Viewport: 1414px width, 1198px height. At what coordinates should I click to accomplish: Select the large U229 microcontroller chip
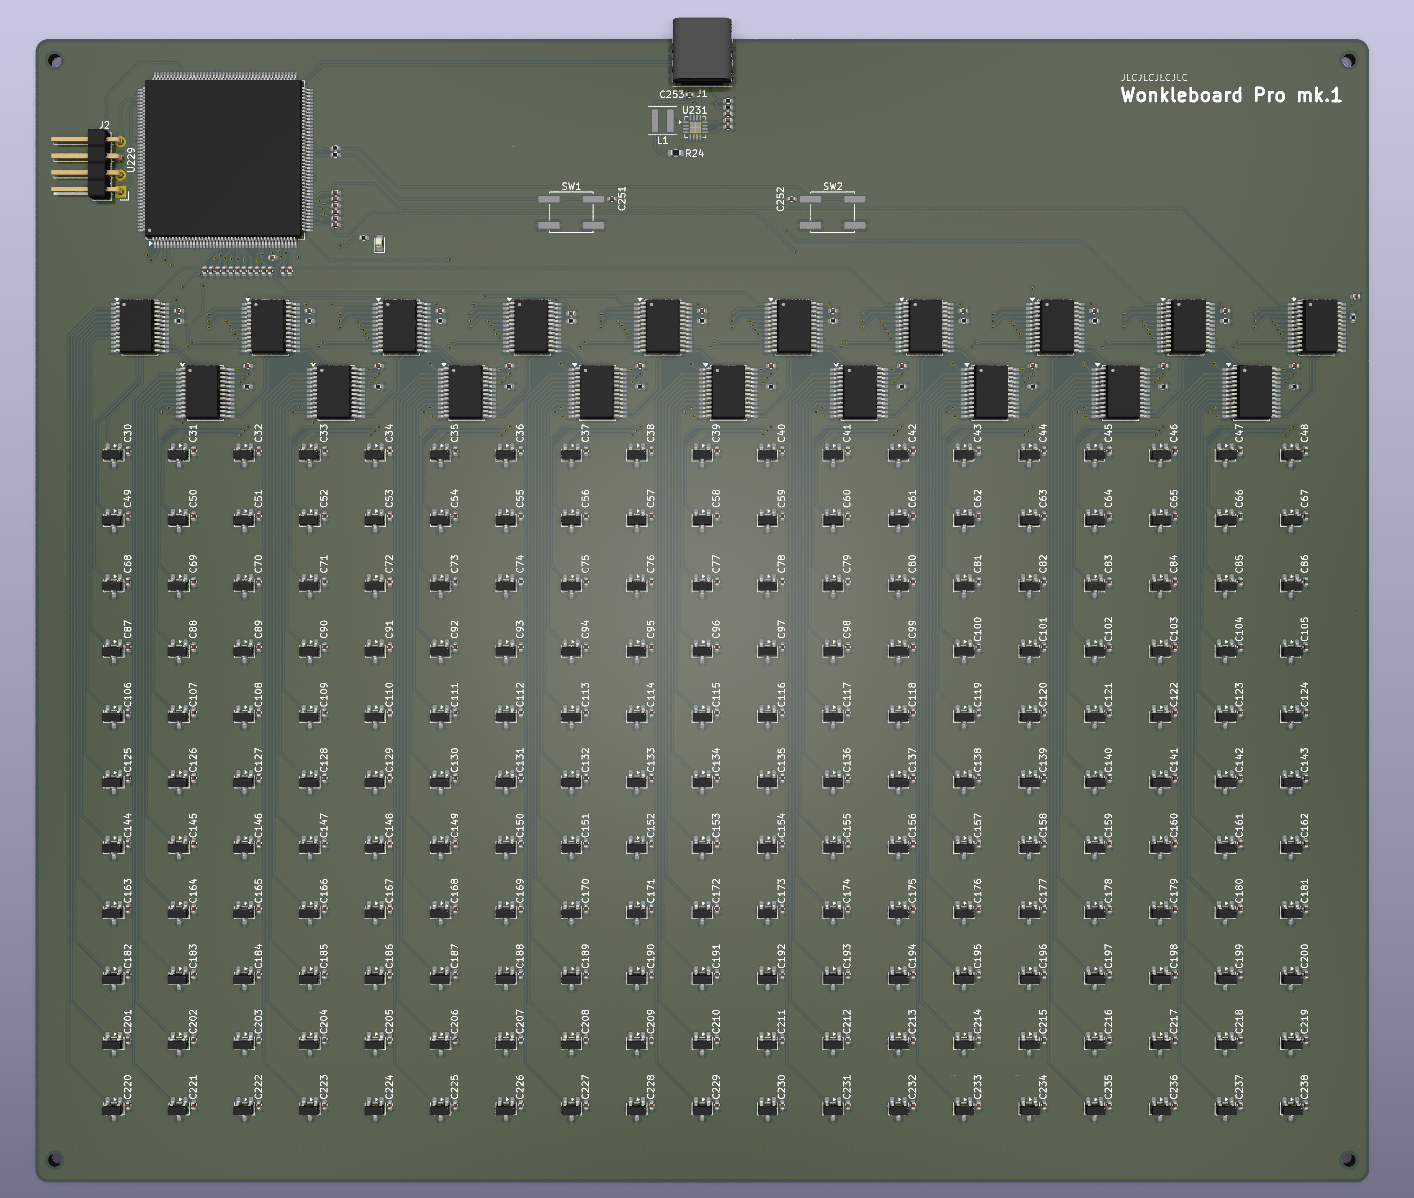coord(224,159)
